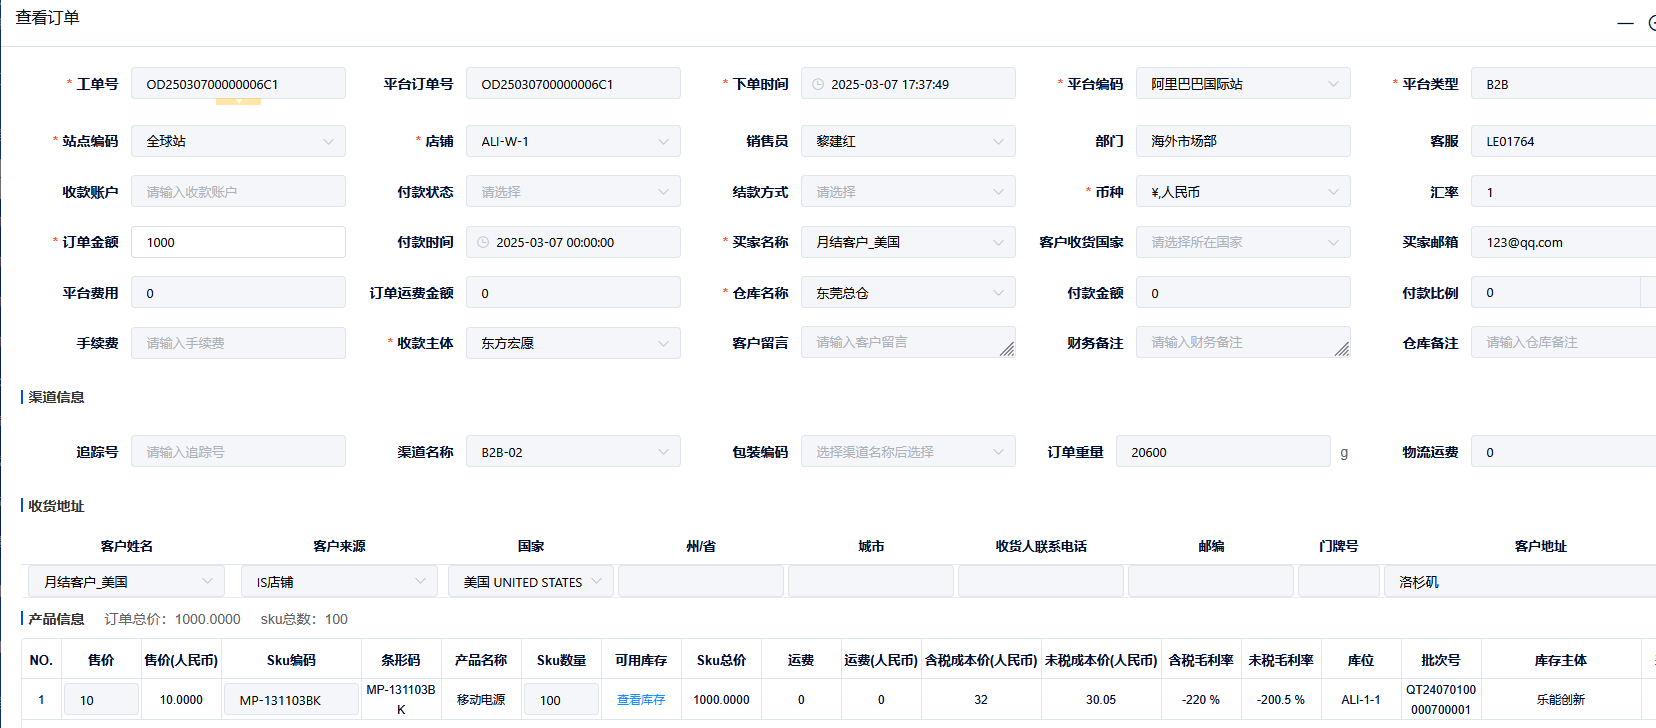This screenshot has height=728, width=1656.
Task: Click the resize handle of 财务备注 textarea
Action: [1341, 349]
